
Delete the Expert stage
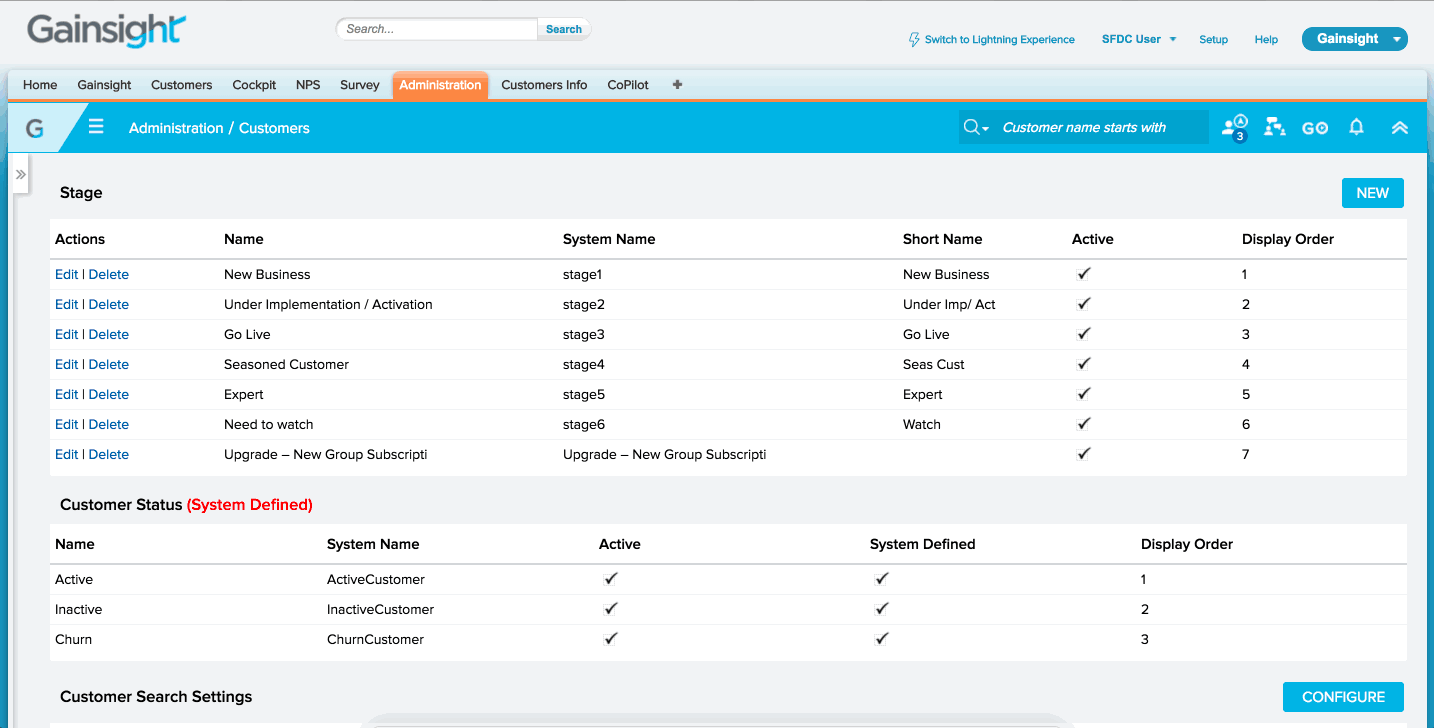(109, 394)
